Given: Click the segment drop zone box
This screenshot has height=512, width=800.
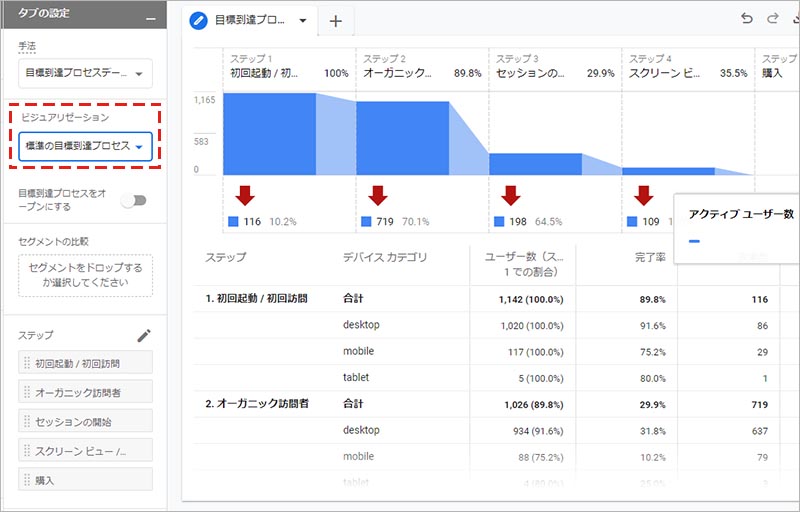Looking at the screenshot, I should (x=85, y=275).
